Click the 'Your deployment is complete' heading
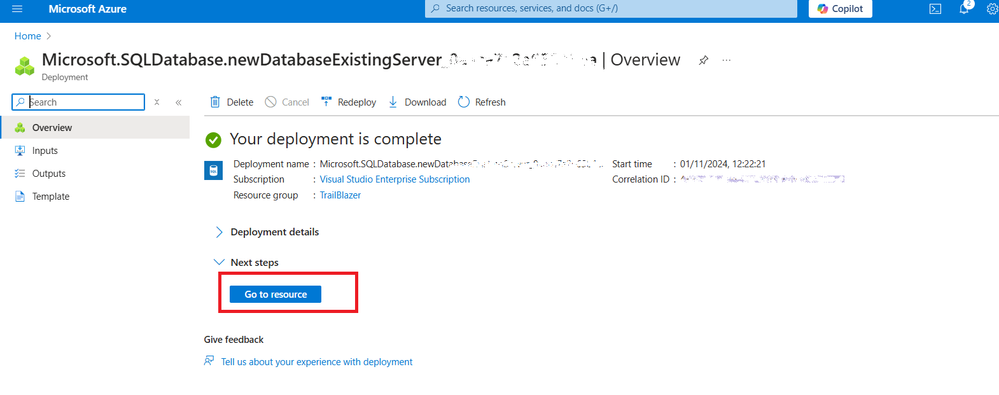The width and height of the screenshot is (999, 395). (335, 139)
